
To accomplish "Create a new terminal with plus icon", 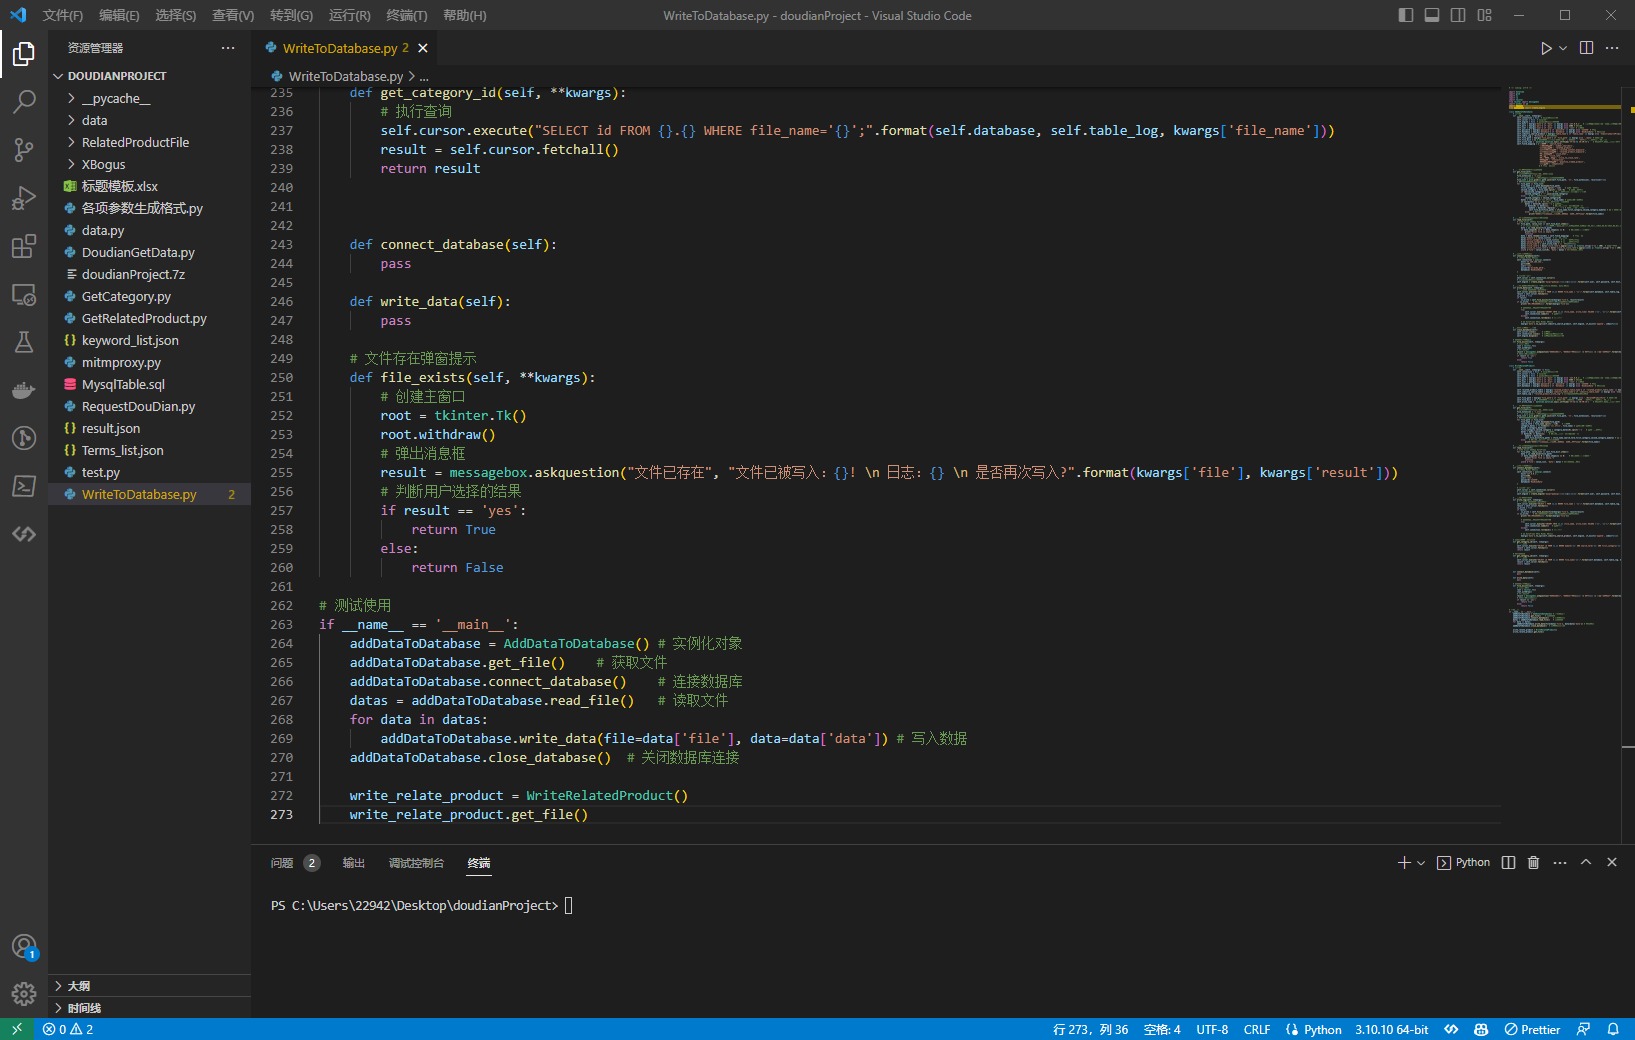I will click(1404, 862).
